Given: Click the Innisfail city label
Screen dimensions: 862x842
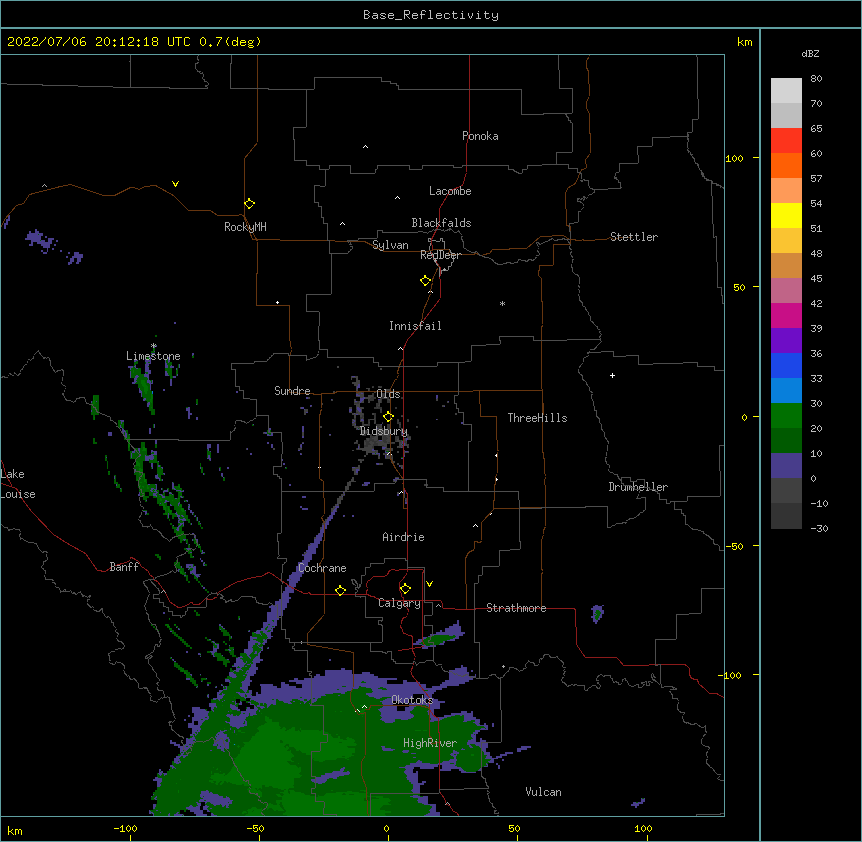Looking at the screenshot, I should [x=415, y=326].
